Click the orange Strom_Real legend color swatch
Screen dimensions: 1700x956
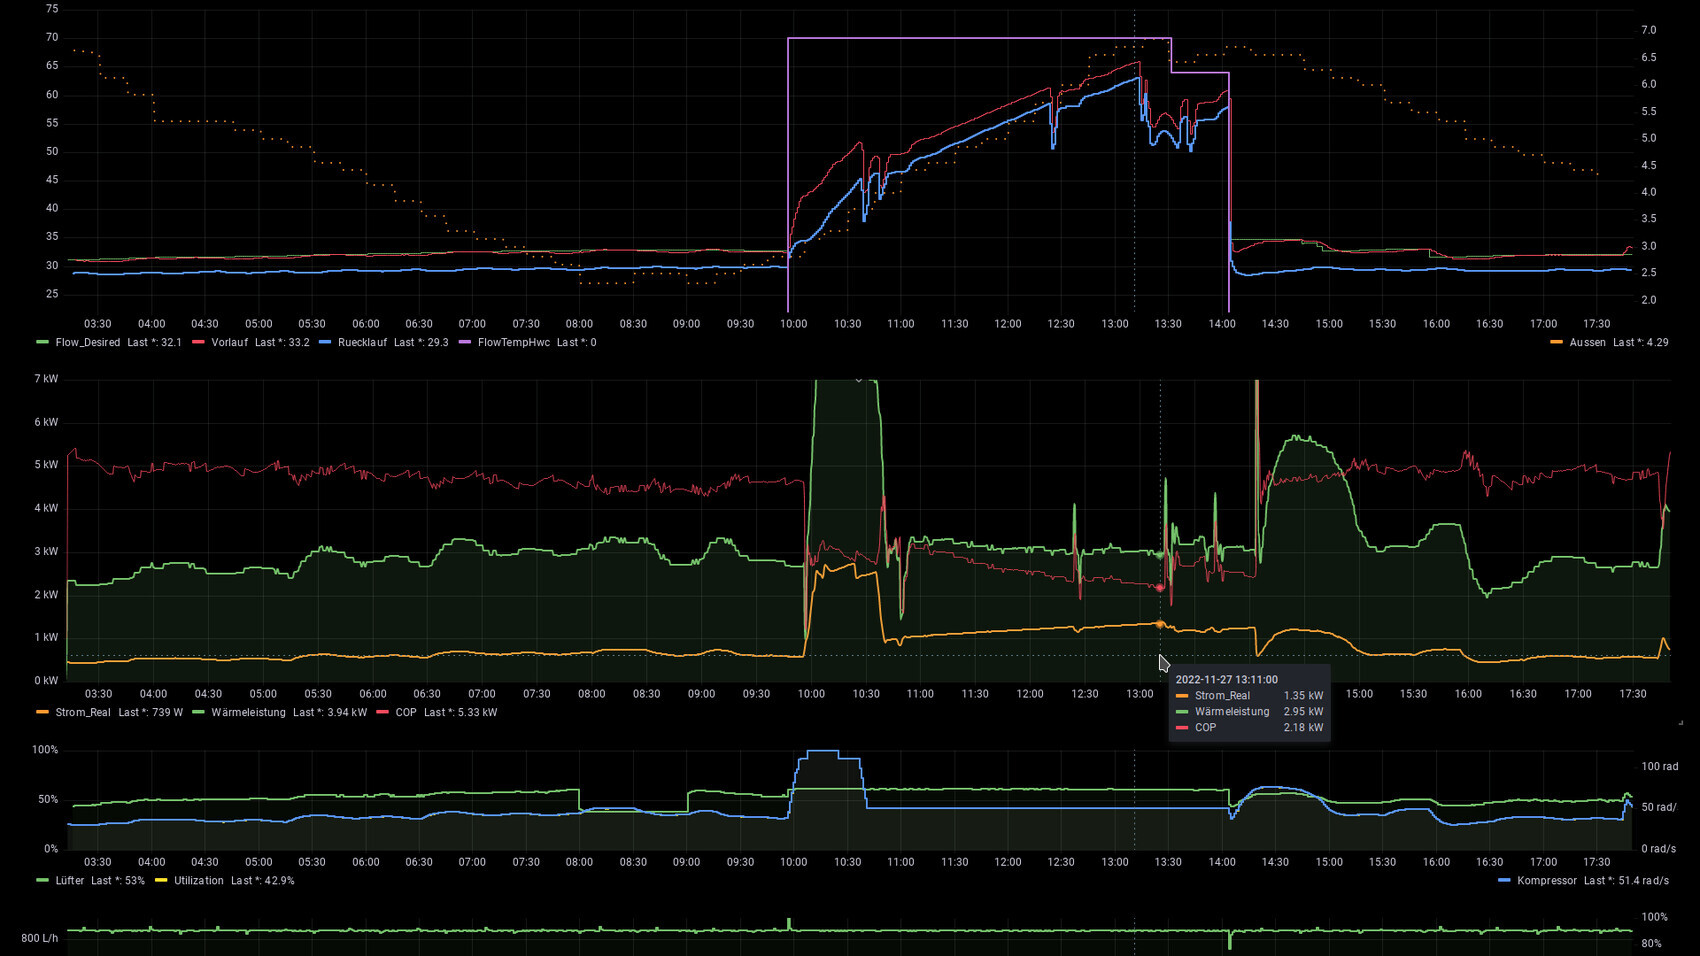pyautogui.click(x=42, y=713)
